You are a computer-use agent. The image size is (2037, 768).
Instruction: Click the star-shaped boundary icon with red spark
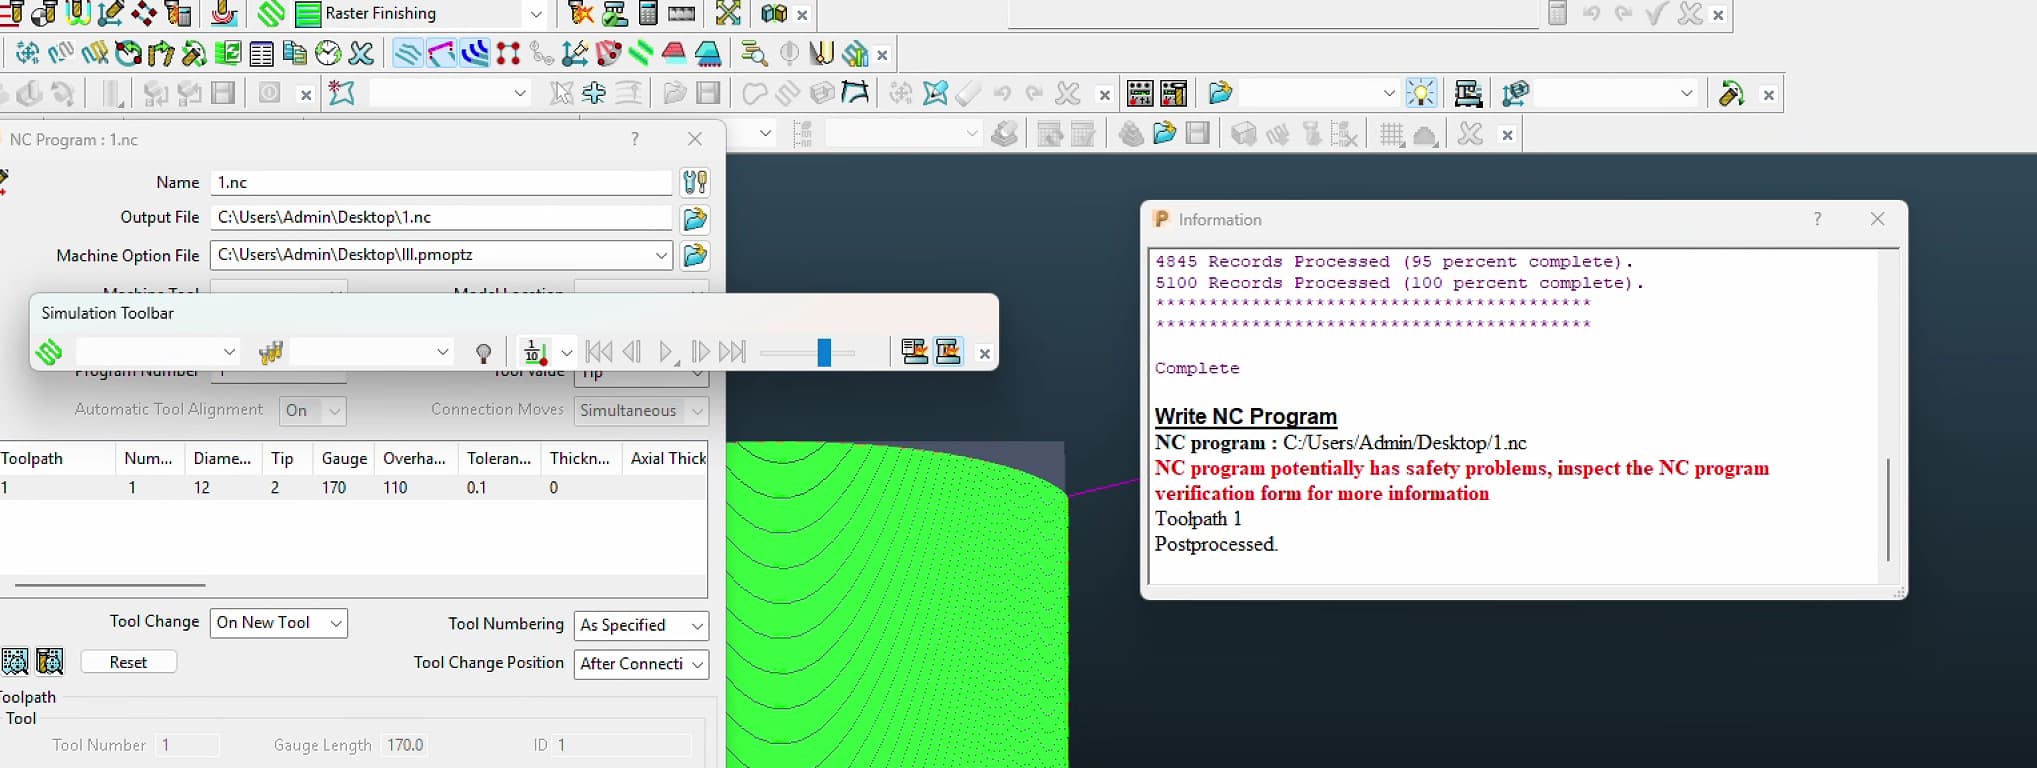[342, 93]
